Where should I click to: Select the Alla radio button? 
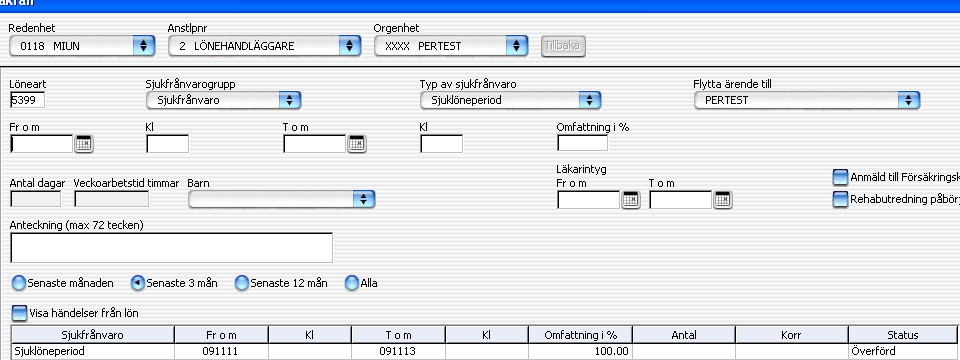click(x=352, y=283)
